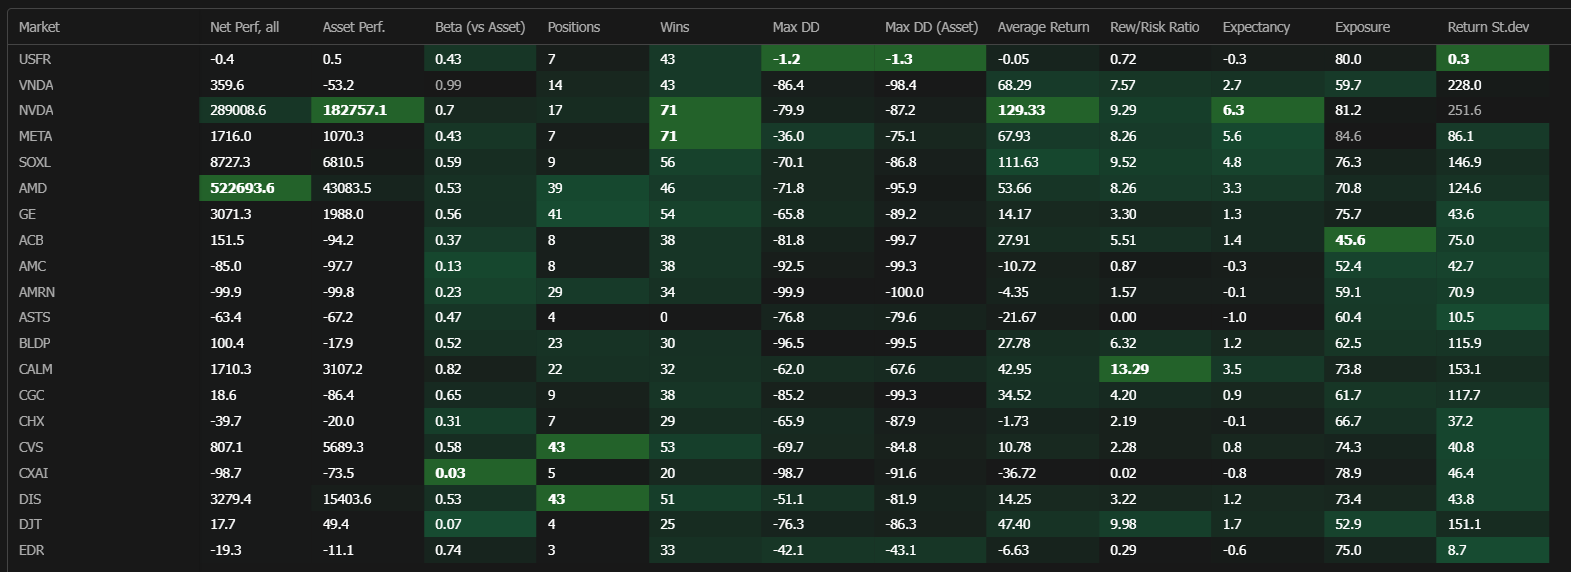Click DIS net performance 3279.4
1571x572 pixels.
(231, 499)
